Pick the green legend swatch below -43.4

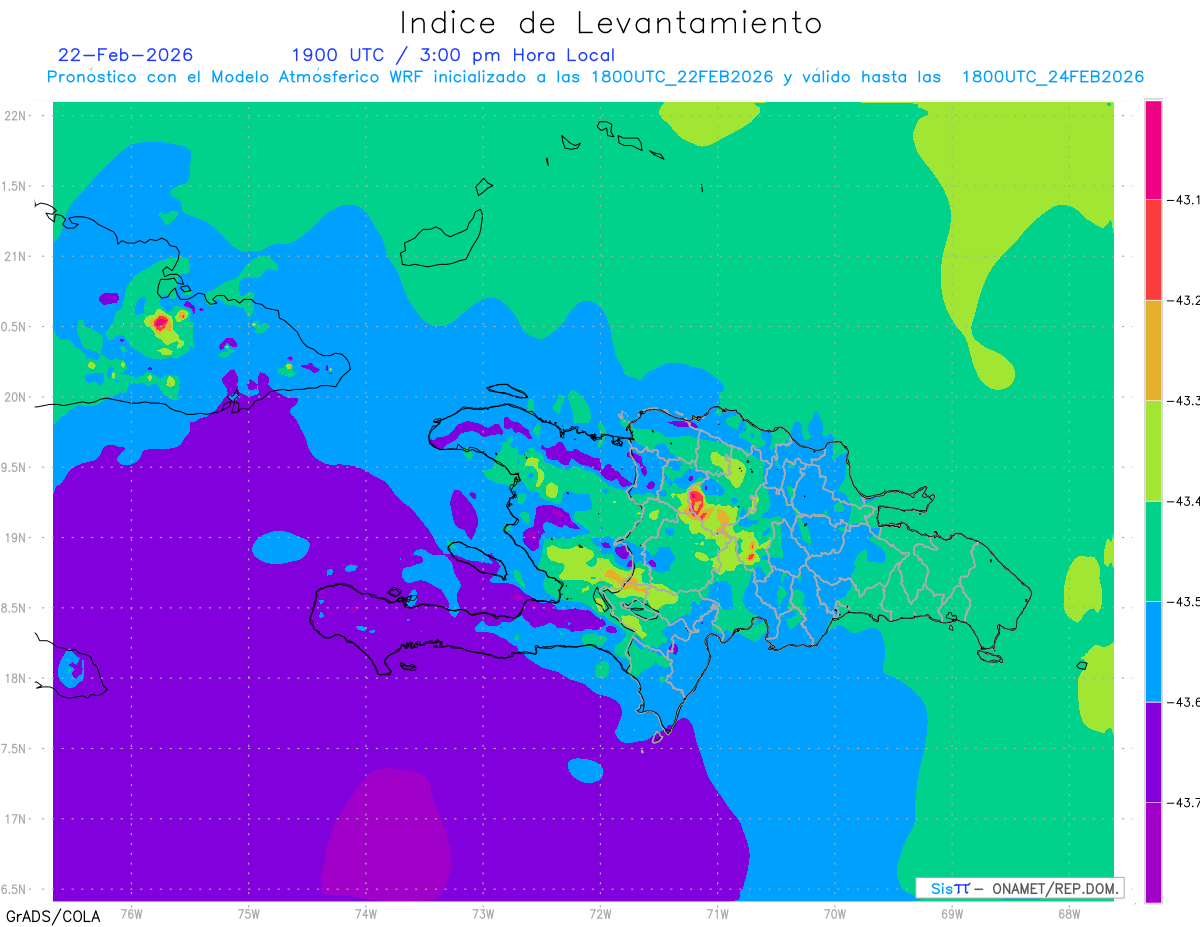tap(1153, 551)
